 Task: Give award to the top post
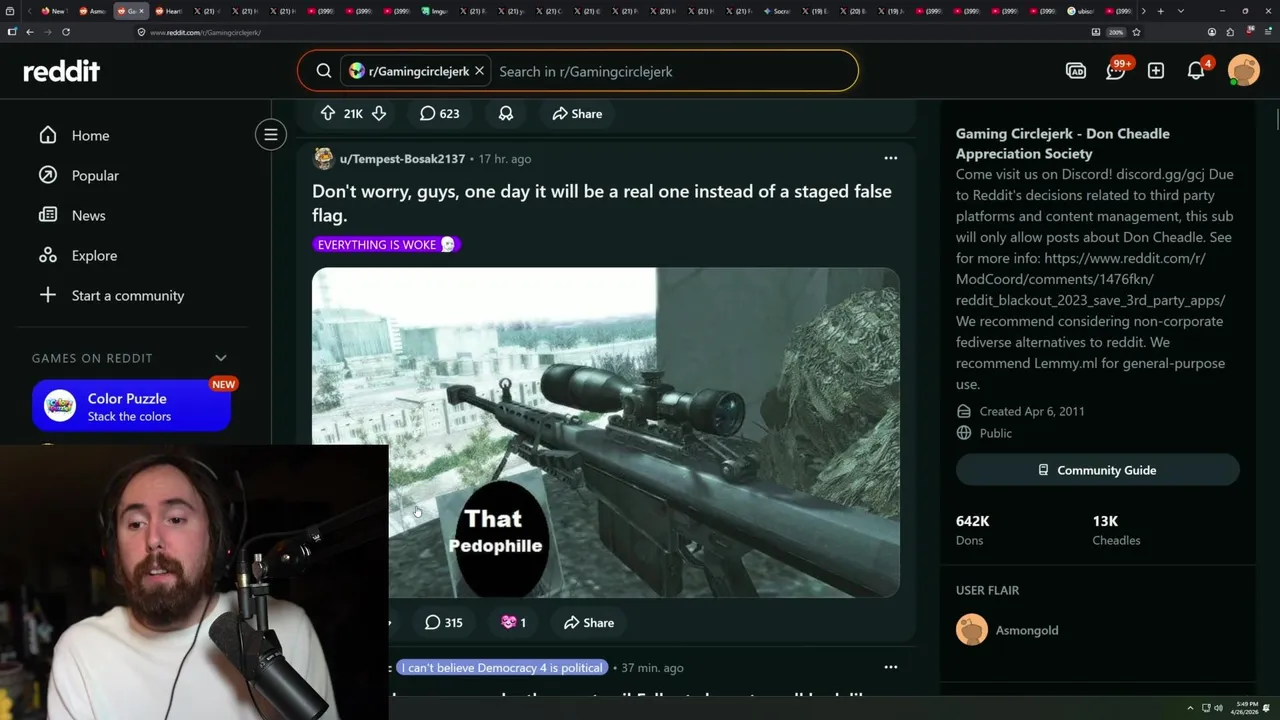click(x=506, y=114)
